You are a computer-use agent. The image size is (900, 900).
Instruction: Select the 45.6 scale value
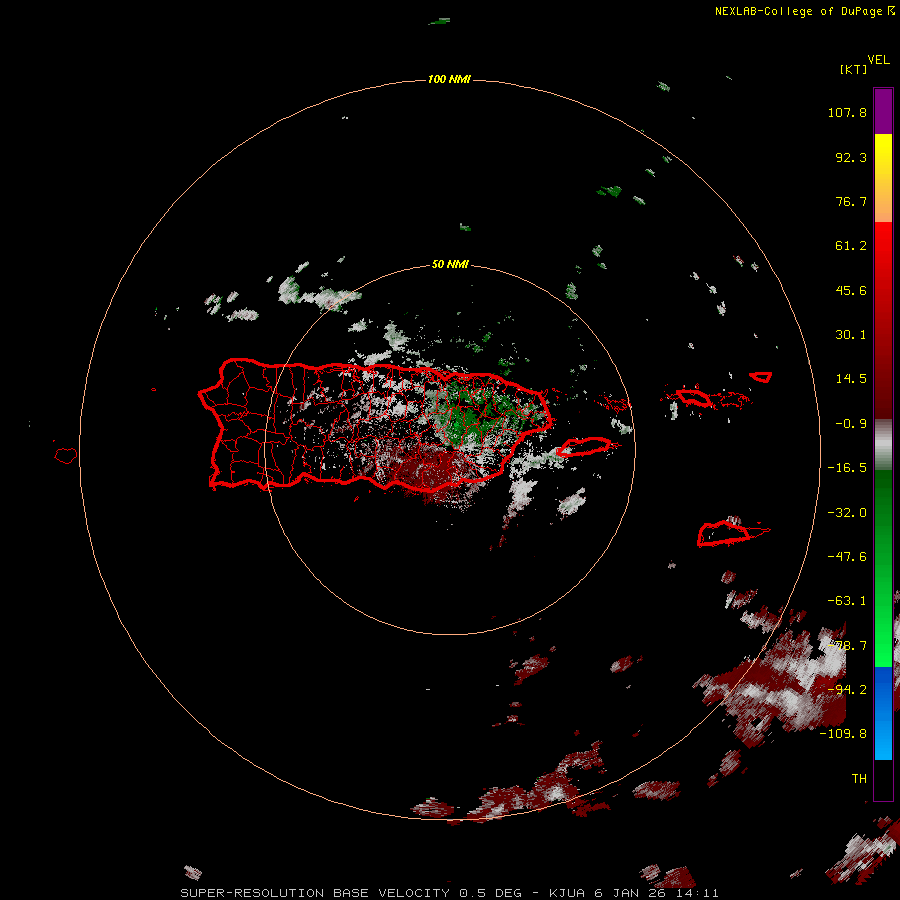pyautogui.click(x=851, y=290)
